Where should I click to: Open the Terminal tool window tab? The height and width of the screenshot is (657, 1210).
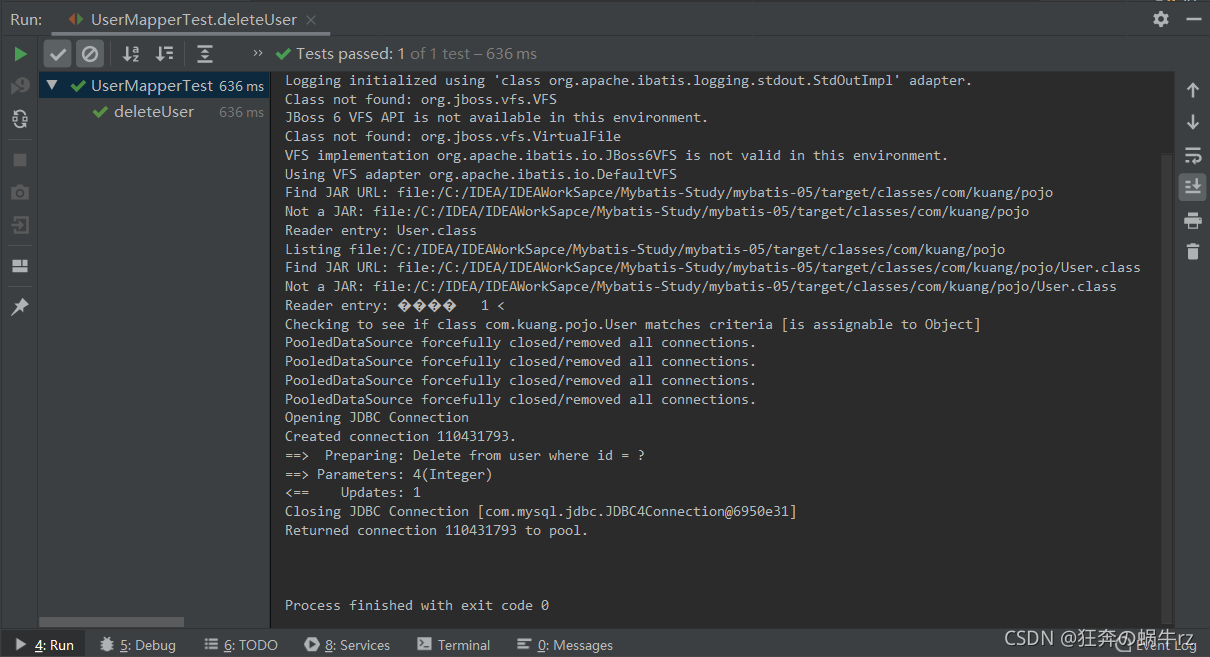pos(454,645)
